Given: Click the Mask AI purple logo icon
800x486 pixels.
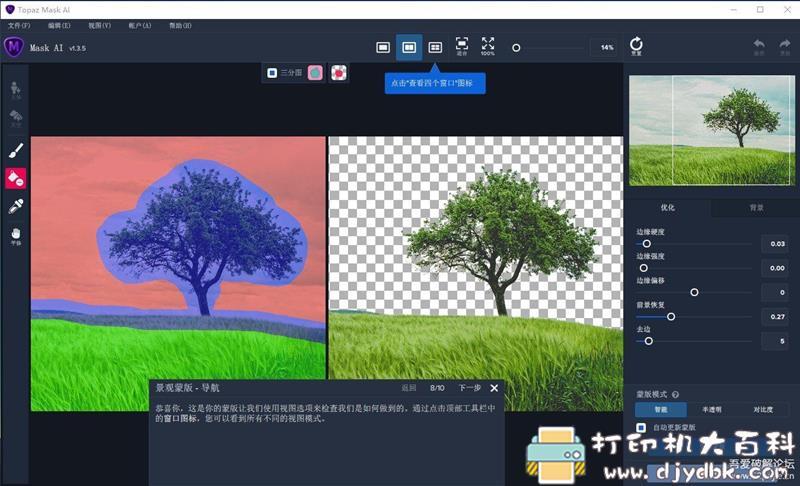Looking at the screenshot, I should [14, 47].
